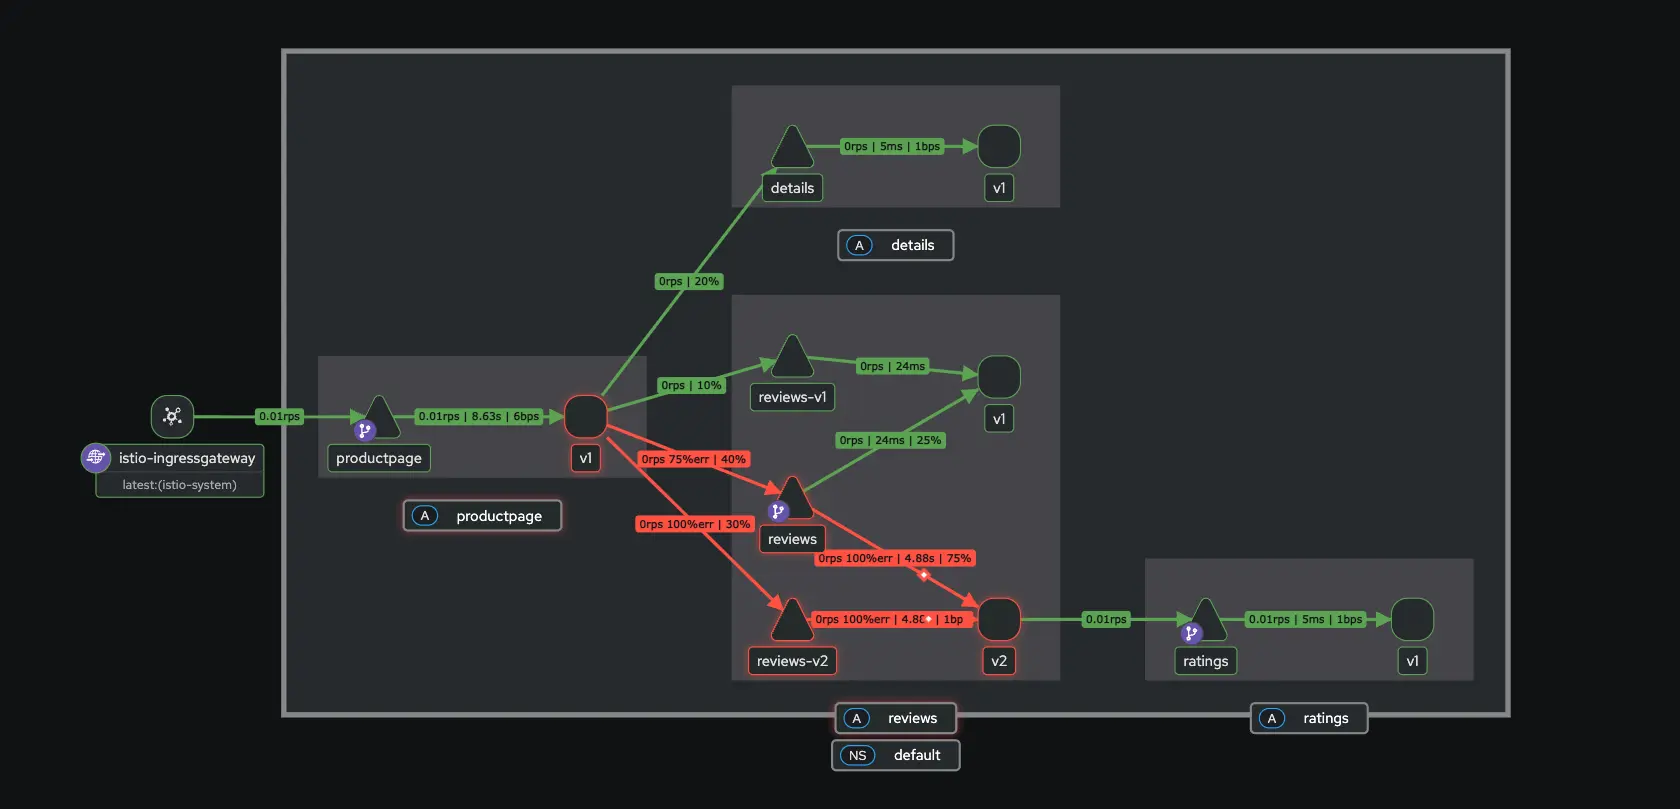This screenshot has height=809, width=1680.
Task: Click the details v1 workload node
Action: (998, 146)
